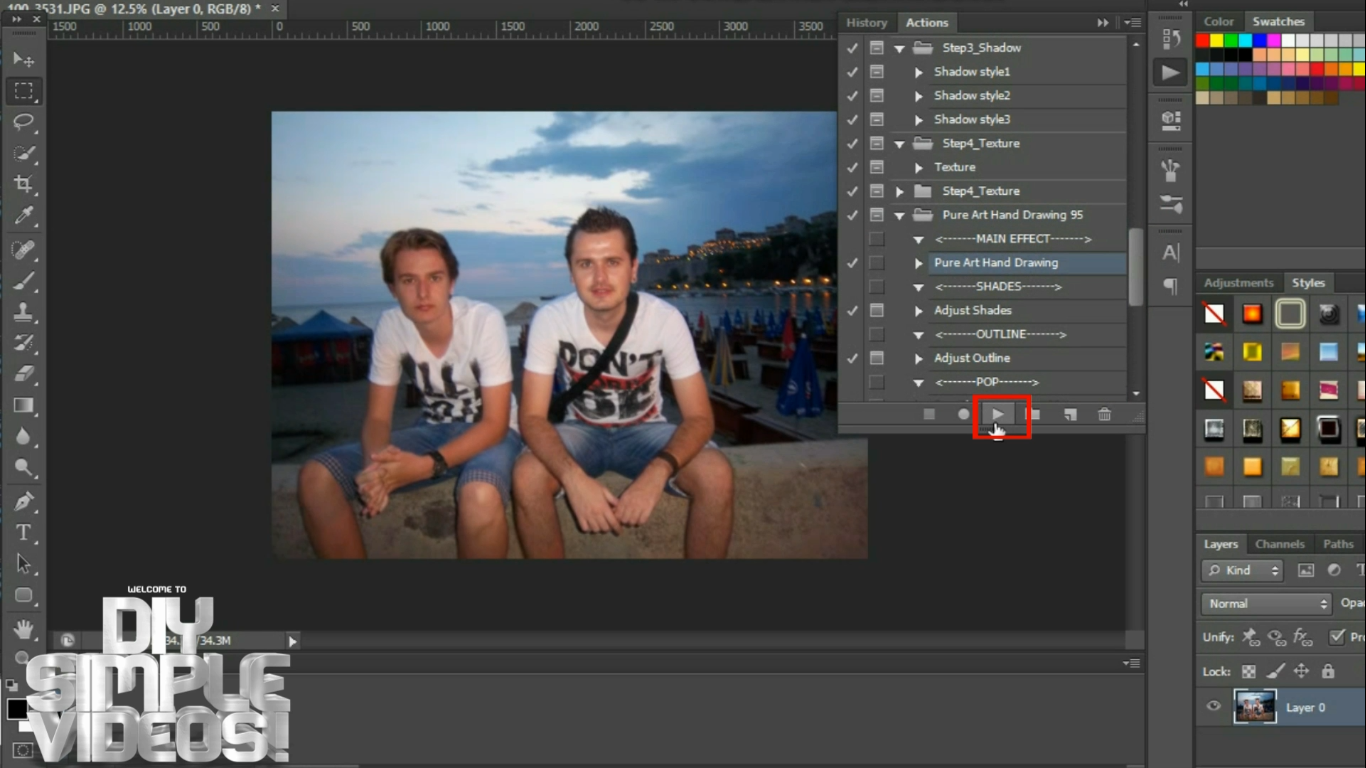Toggle the checkmark for Adjust Shades

pyautogui.click(x=852, y=310)
